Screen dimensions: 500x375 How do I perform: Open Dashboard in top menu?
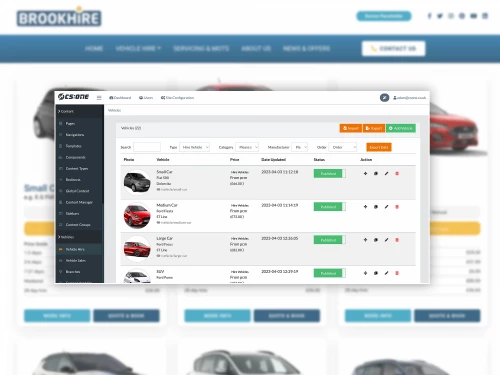120,98
